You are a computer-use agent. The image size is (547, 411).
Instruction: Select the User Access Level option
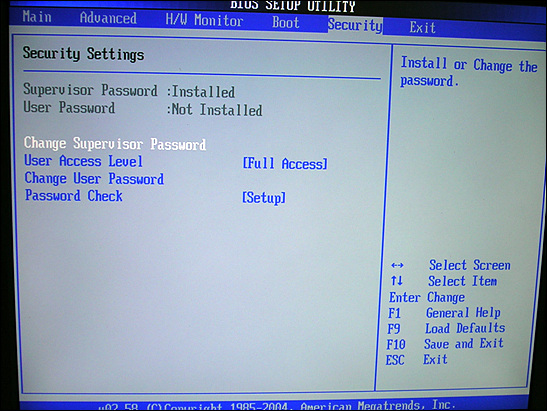click(x=84, y=161)
